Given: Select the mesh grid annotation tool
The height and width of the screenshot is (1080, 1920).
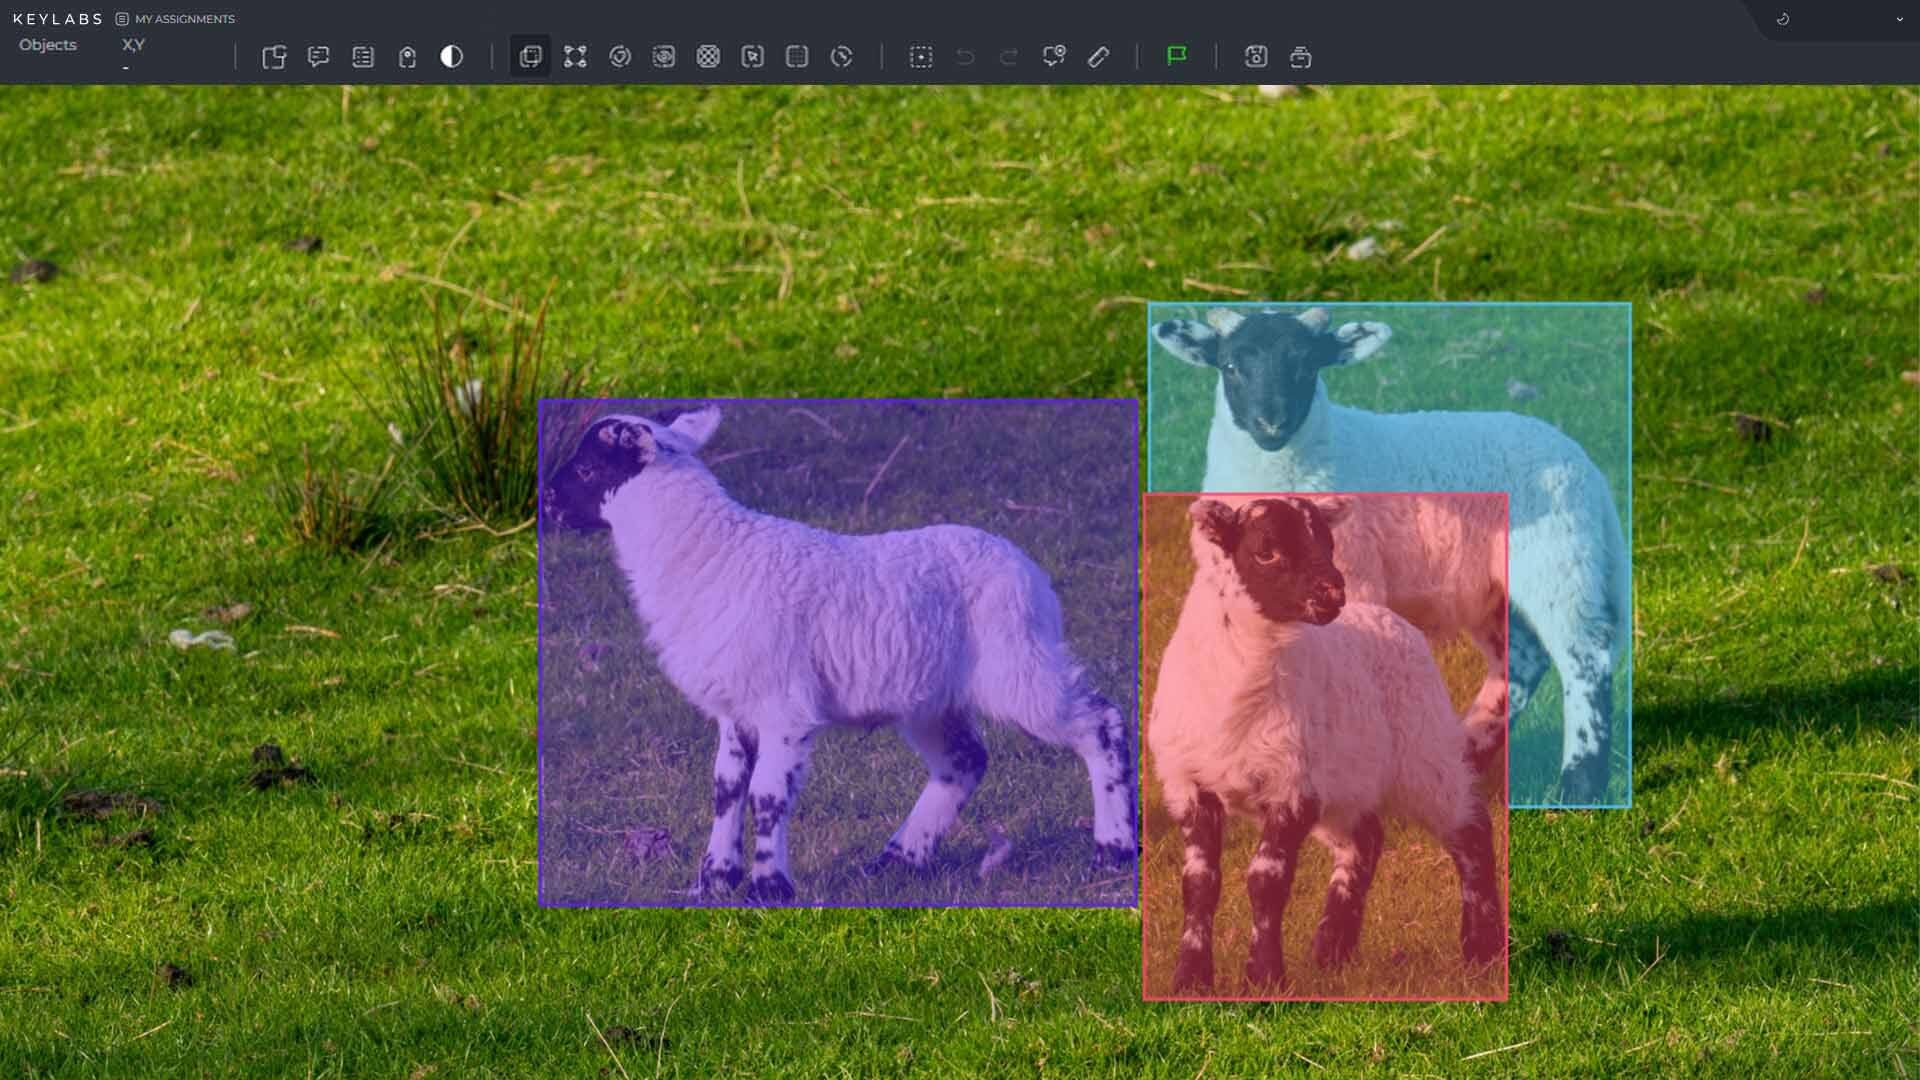Looking at the screenshot, I should [708, 57].
